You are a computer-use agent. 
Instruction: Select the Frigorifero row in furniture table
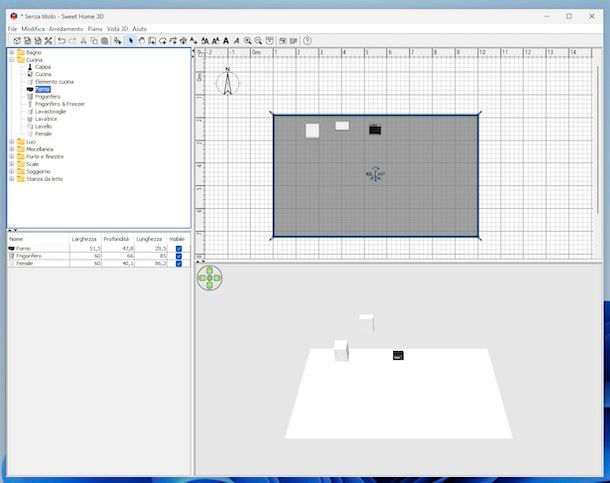tap(99, 256)
